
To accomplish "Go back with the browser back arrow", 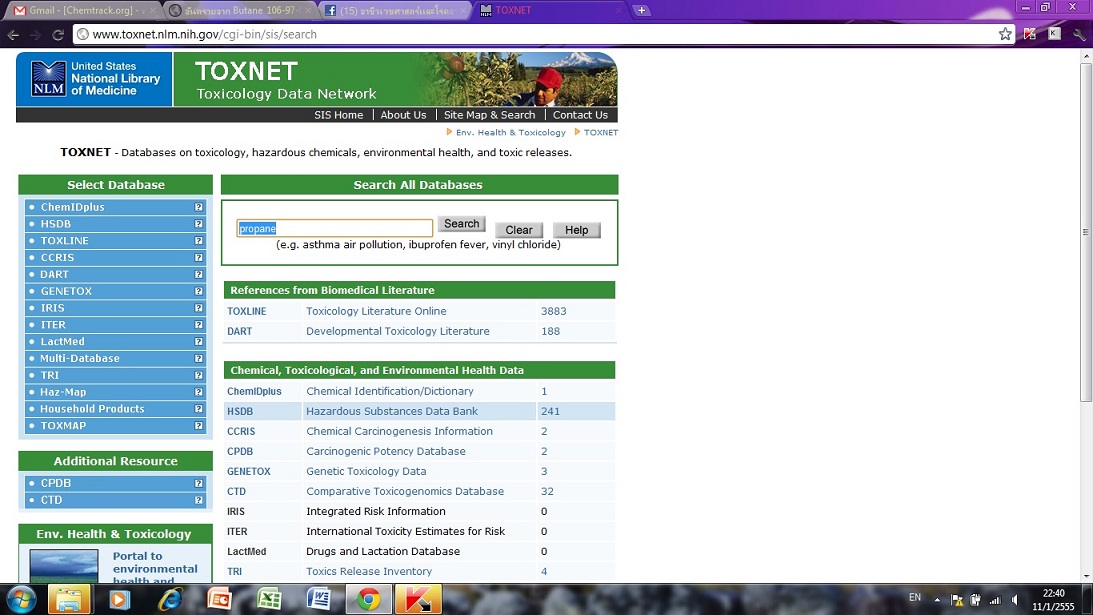I will pos(13,34).
